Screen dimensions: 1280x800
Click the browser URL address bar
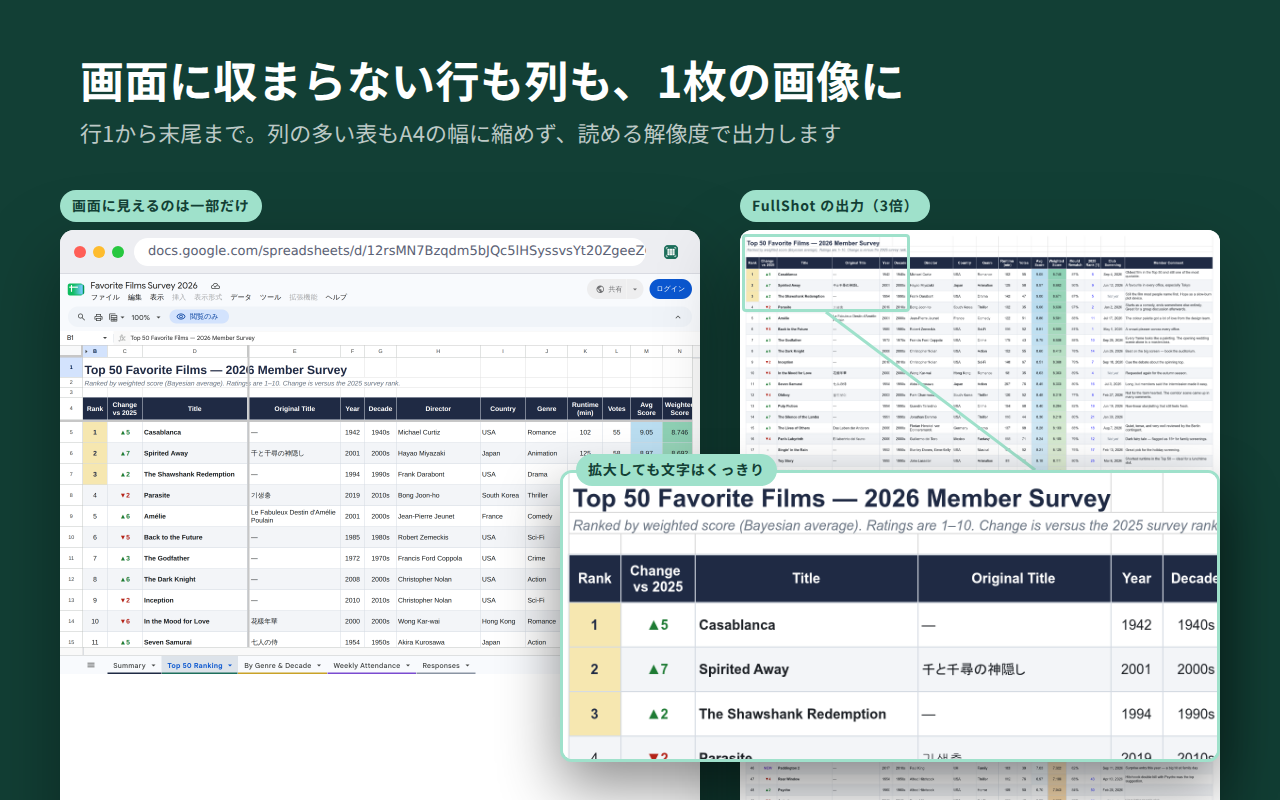pos(391,252)
